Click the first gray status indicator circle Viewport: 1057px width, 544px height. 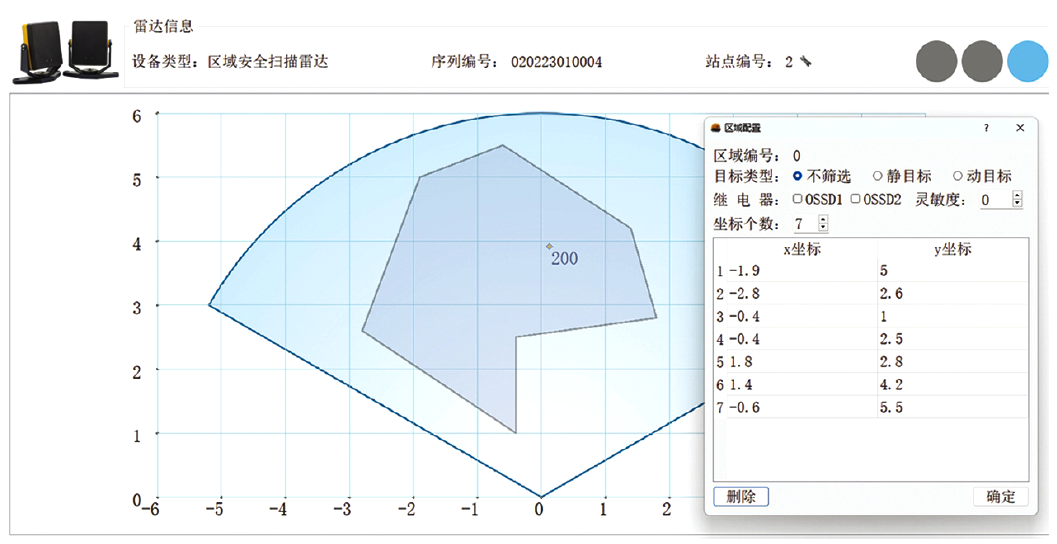pyautogui.click(x=937, y=60)
